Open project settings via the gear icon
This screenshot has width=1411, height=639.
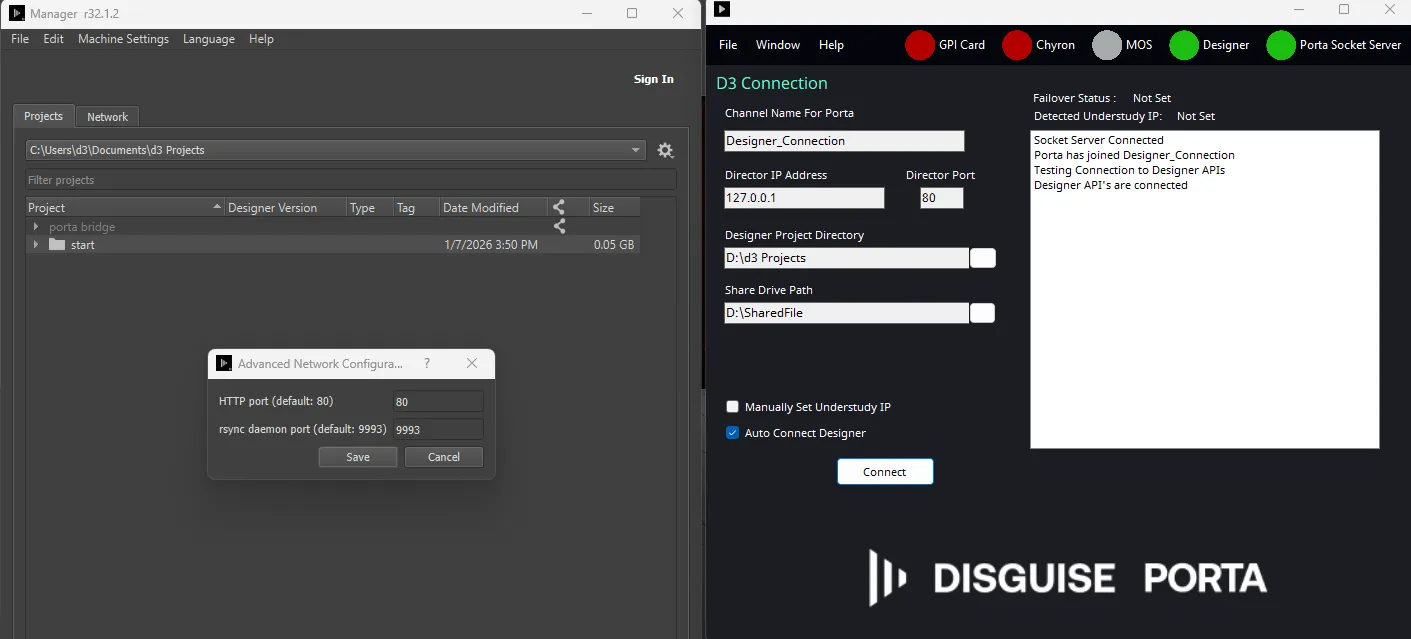pos(666,150)
